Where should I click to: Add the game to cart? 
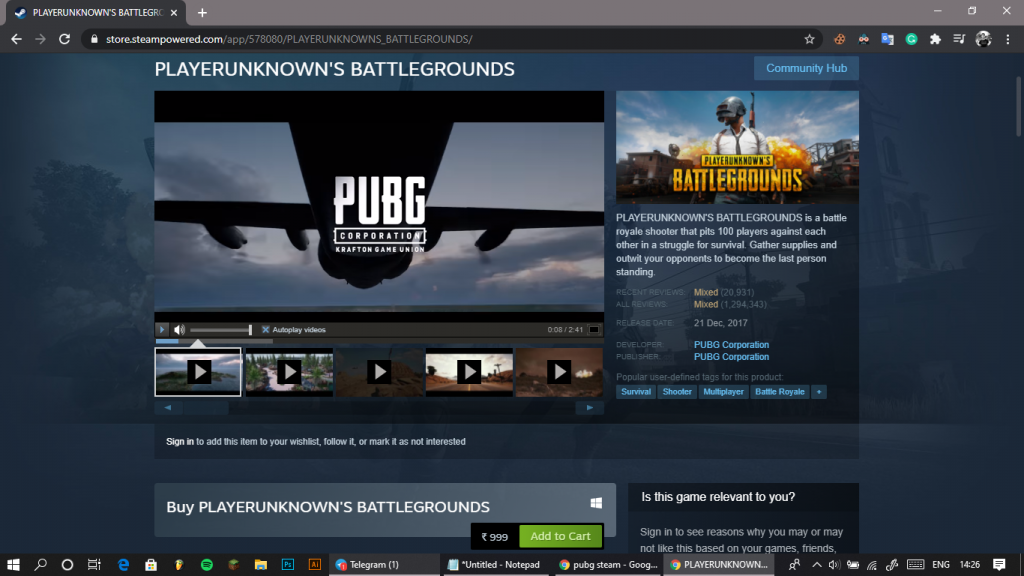point(560,536)
